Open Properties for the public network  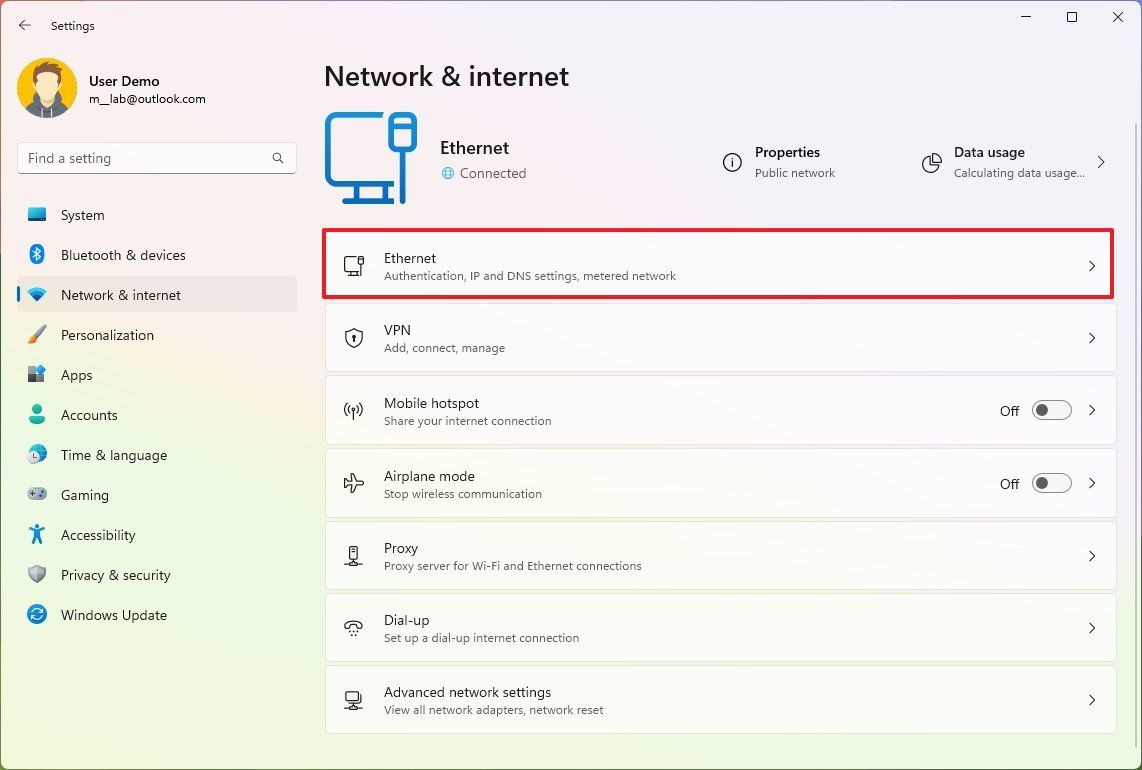point(787,161)
